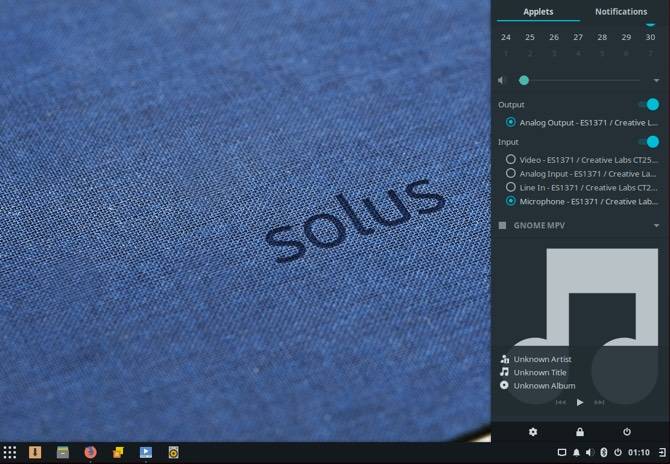670x464 pixels.
Task: Select Line In as the input device
Action: (511, 187)
